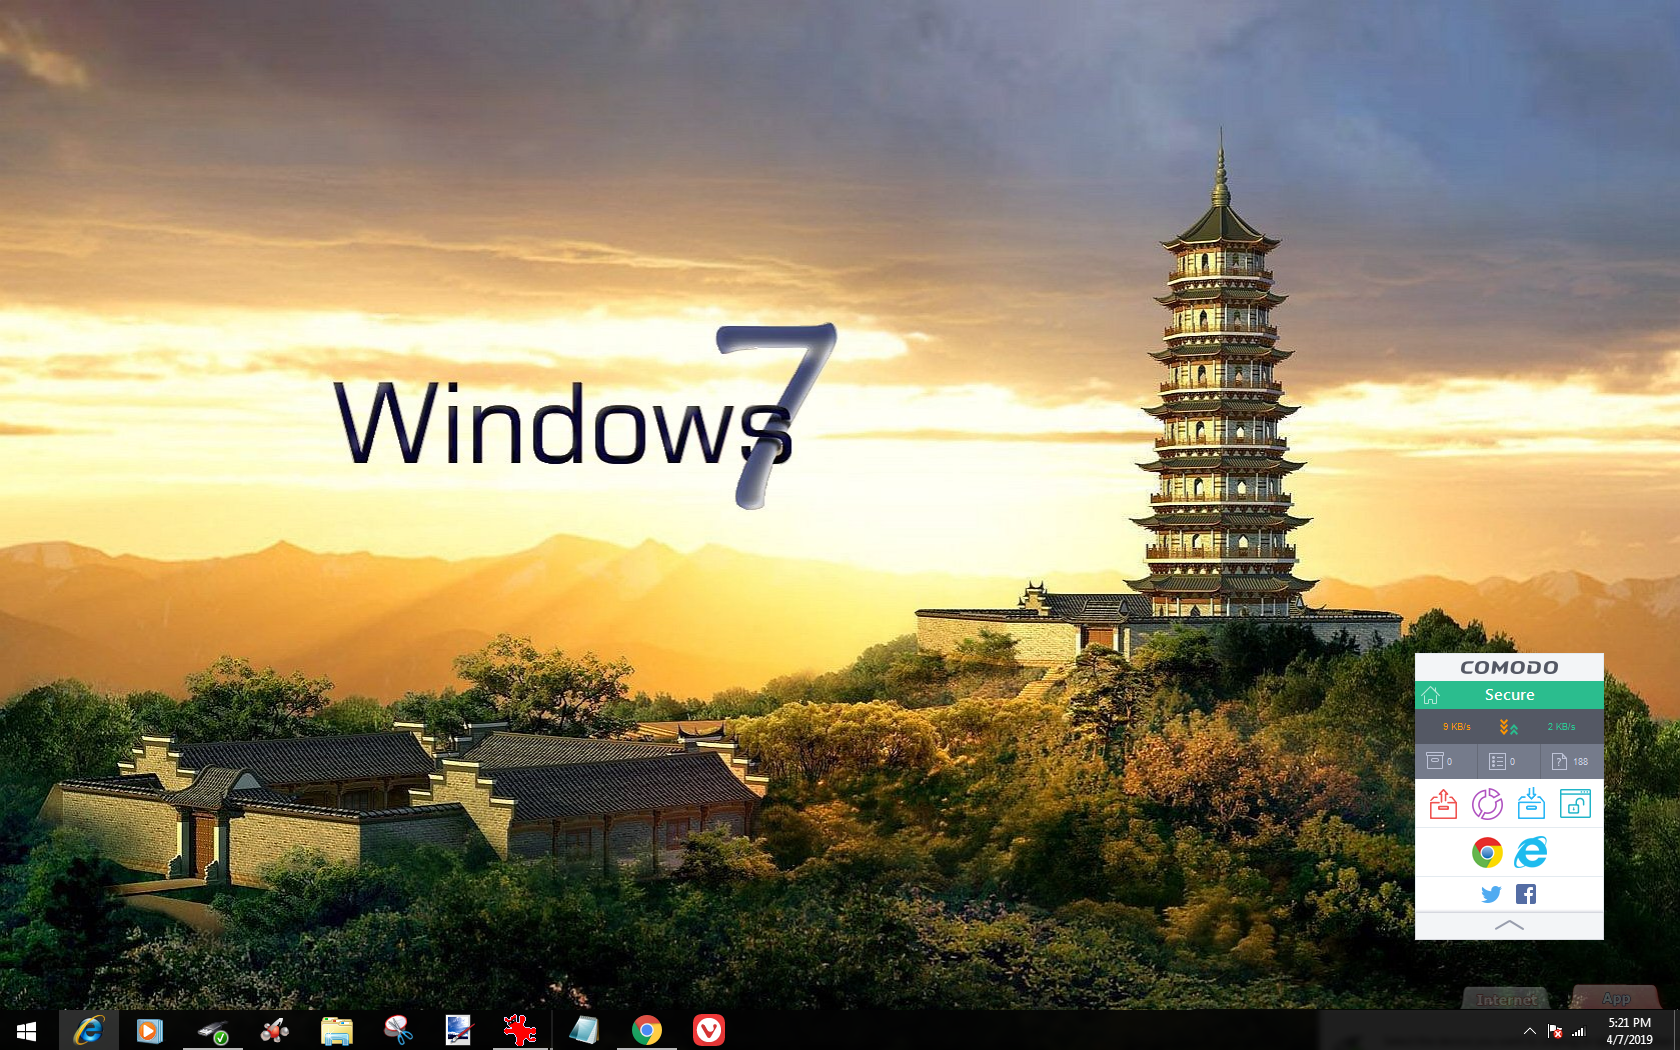Image resolution: width=1680 pixels, height=1050 pixels.
Task: Open the Windows Start menu
Action: click(27, 1030)
